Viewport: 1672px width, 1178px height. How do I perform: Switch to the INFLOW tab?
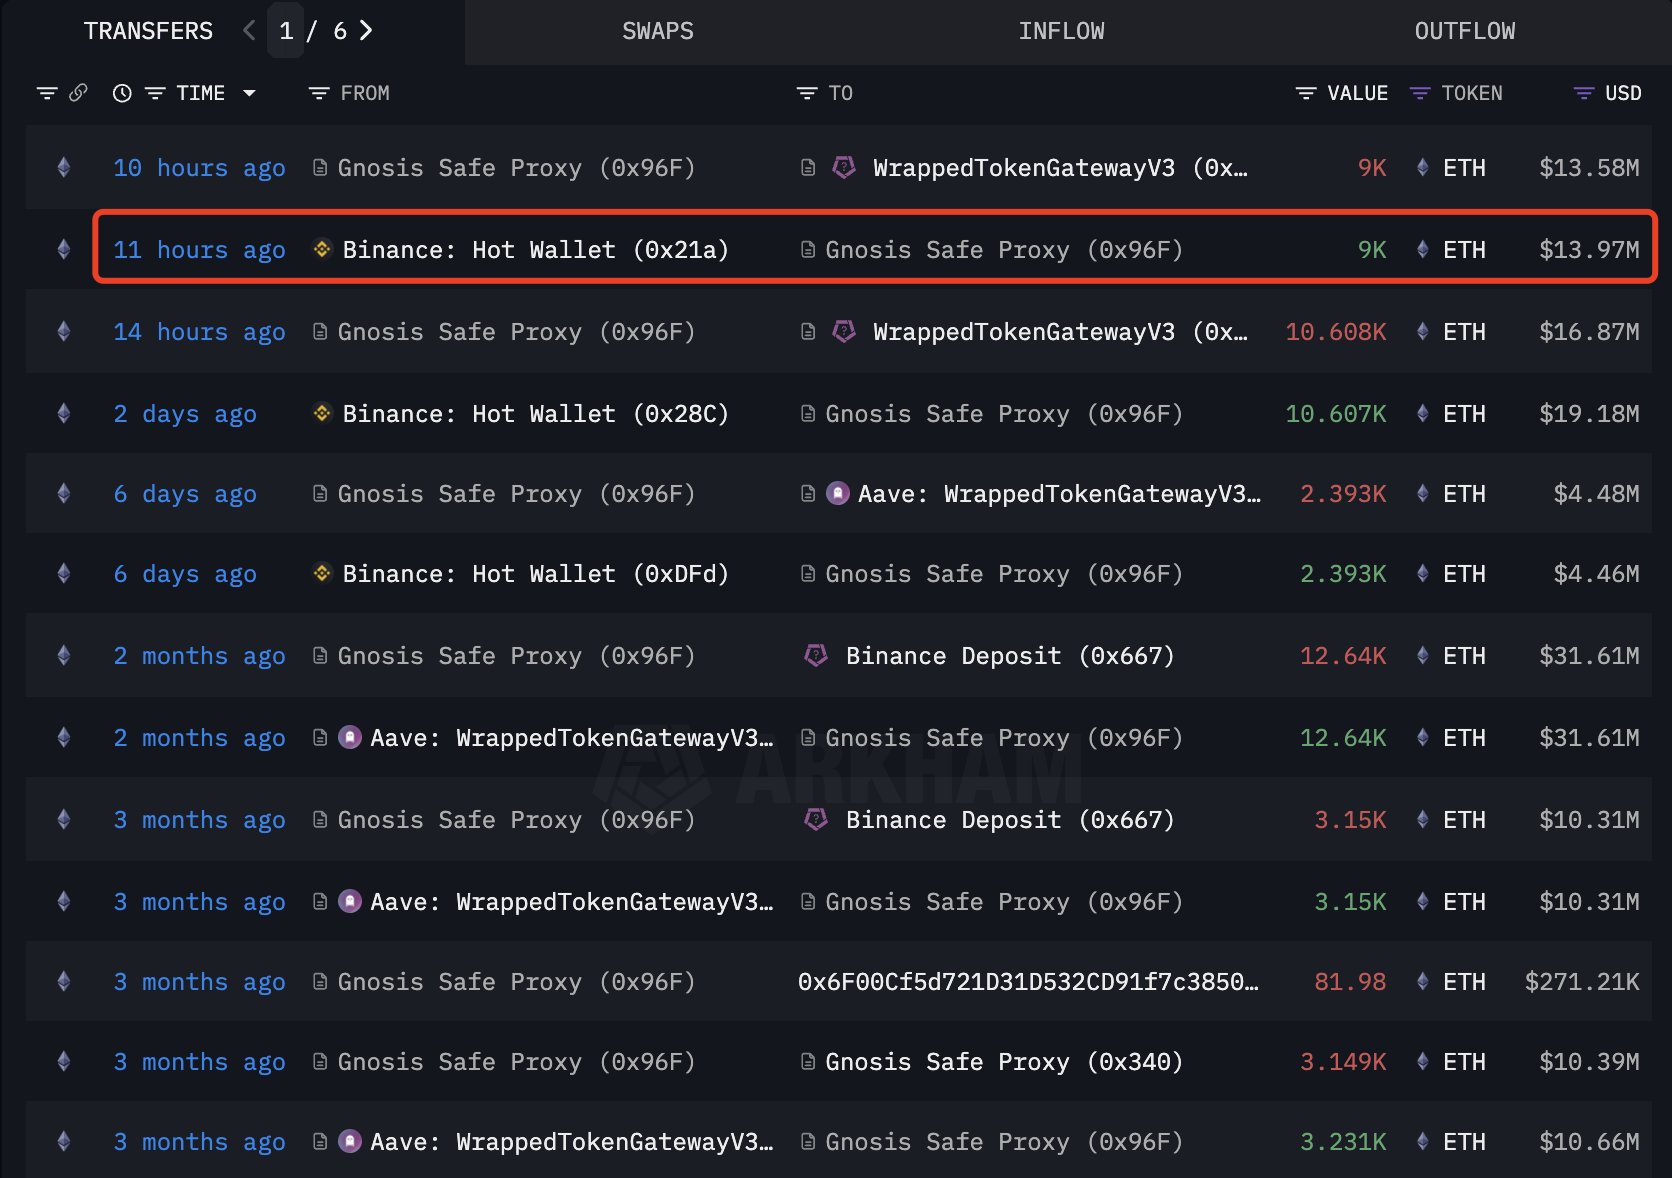point(1061,31)
